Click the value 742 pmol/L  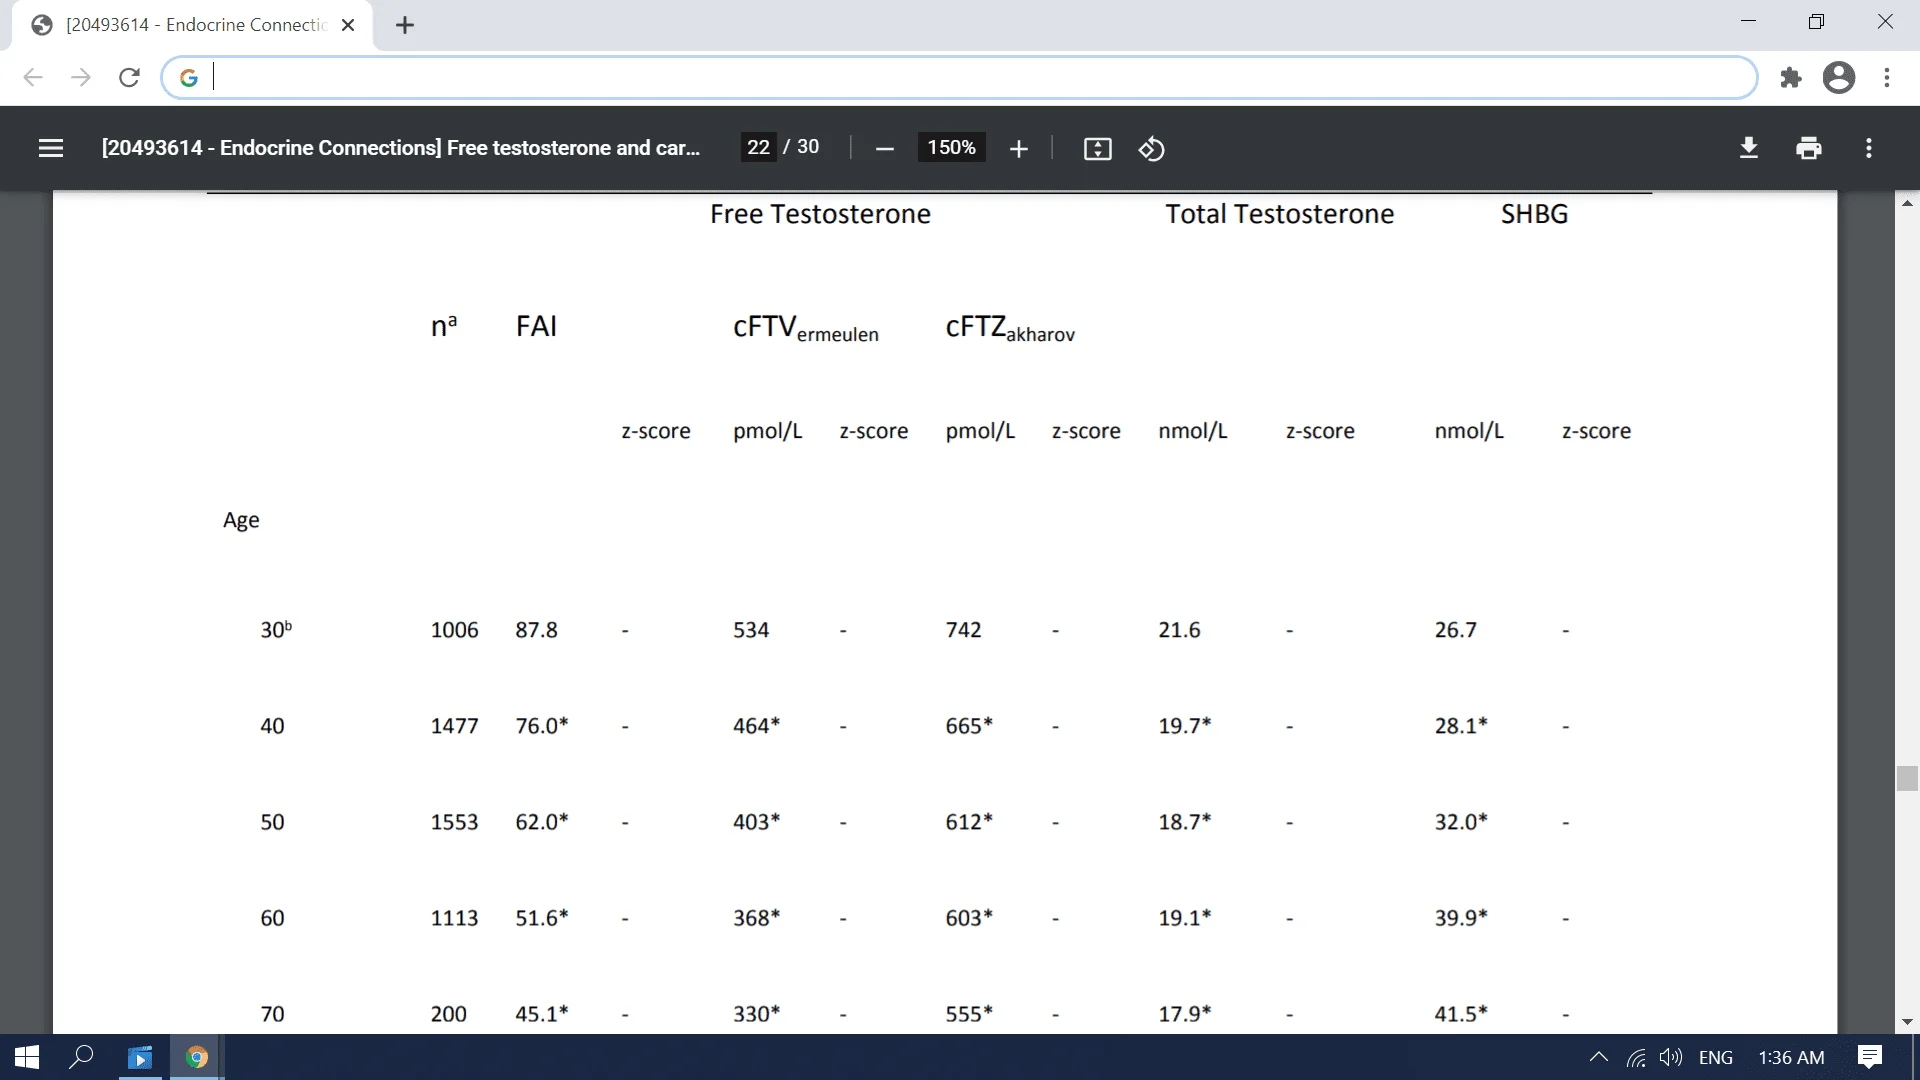pos(963,630)
